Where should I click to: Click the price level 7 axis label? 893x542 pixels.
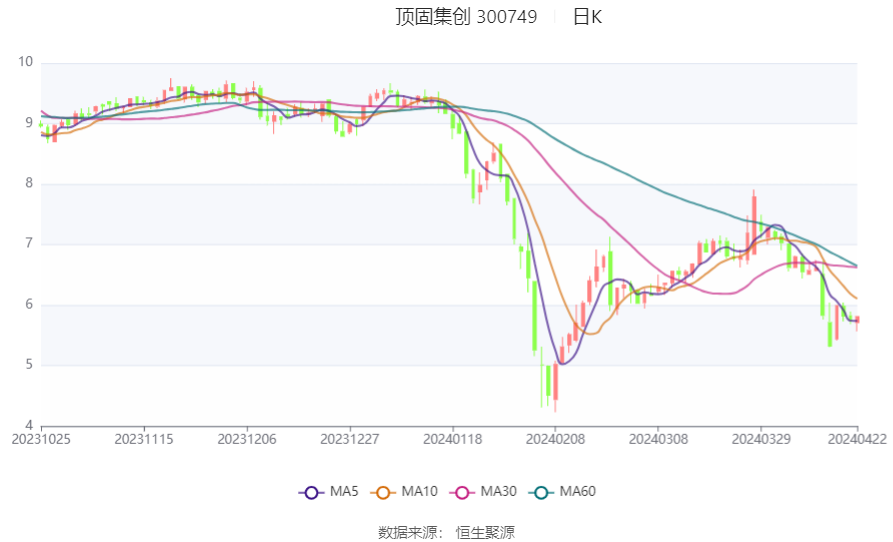[28, 244]
